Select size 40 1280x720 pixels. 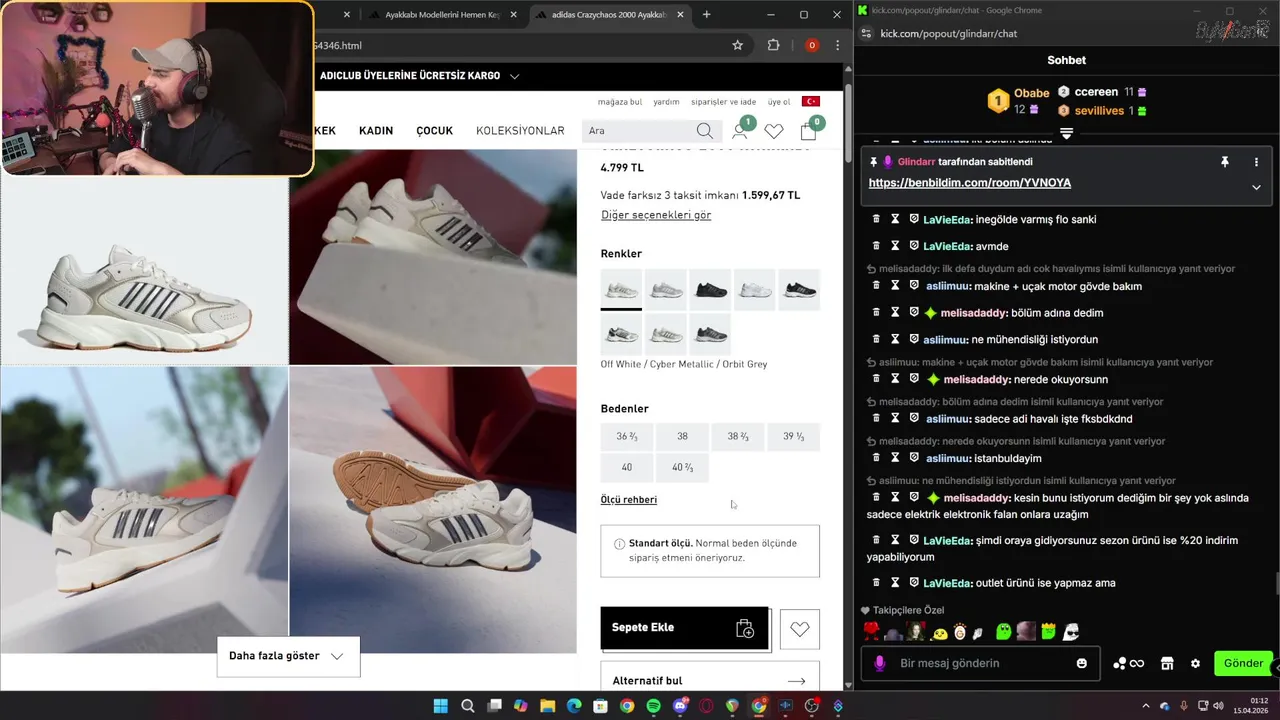pos(627,468)
